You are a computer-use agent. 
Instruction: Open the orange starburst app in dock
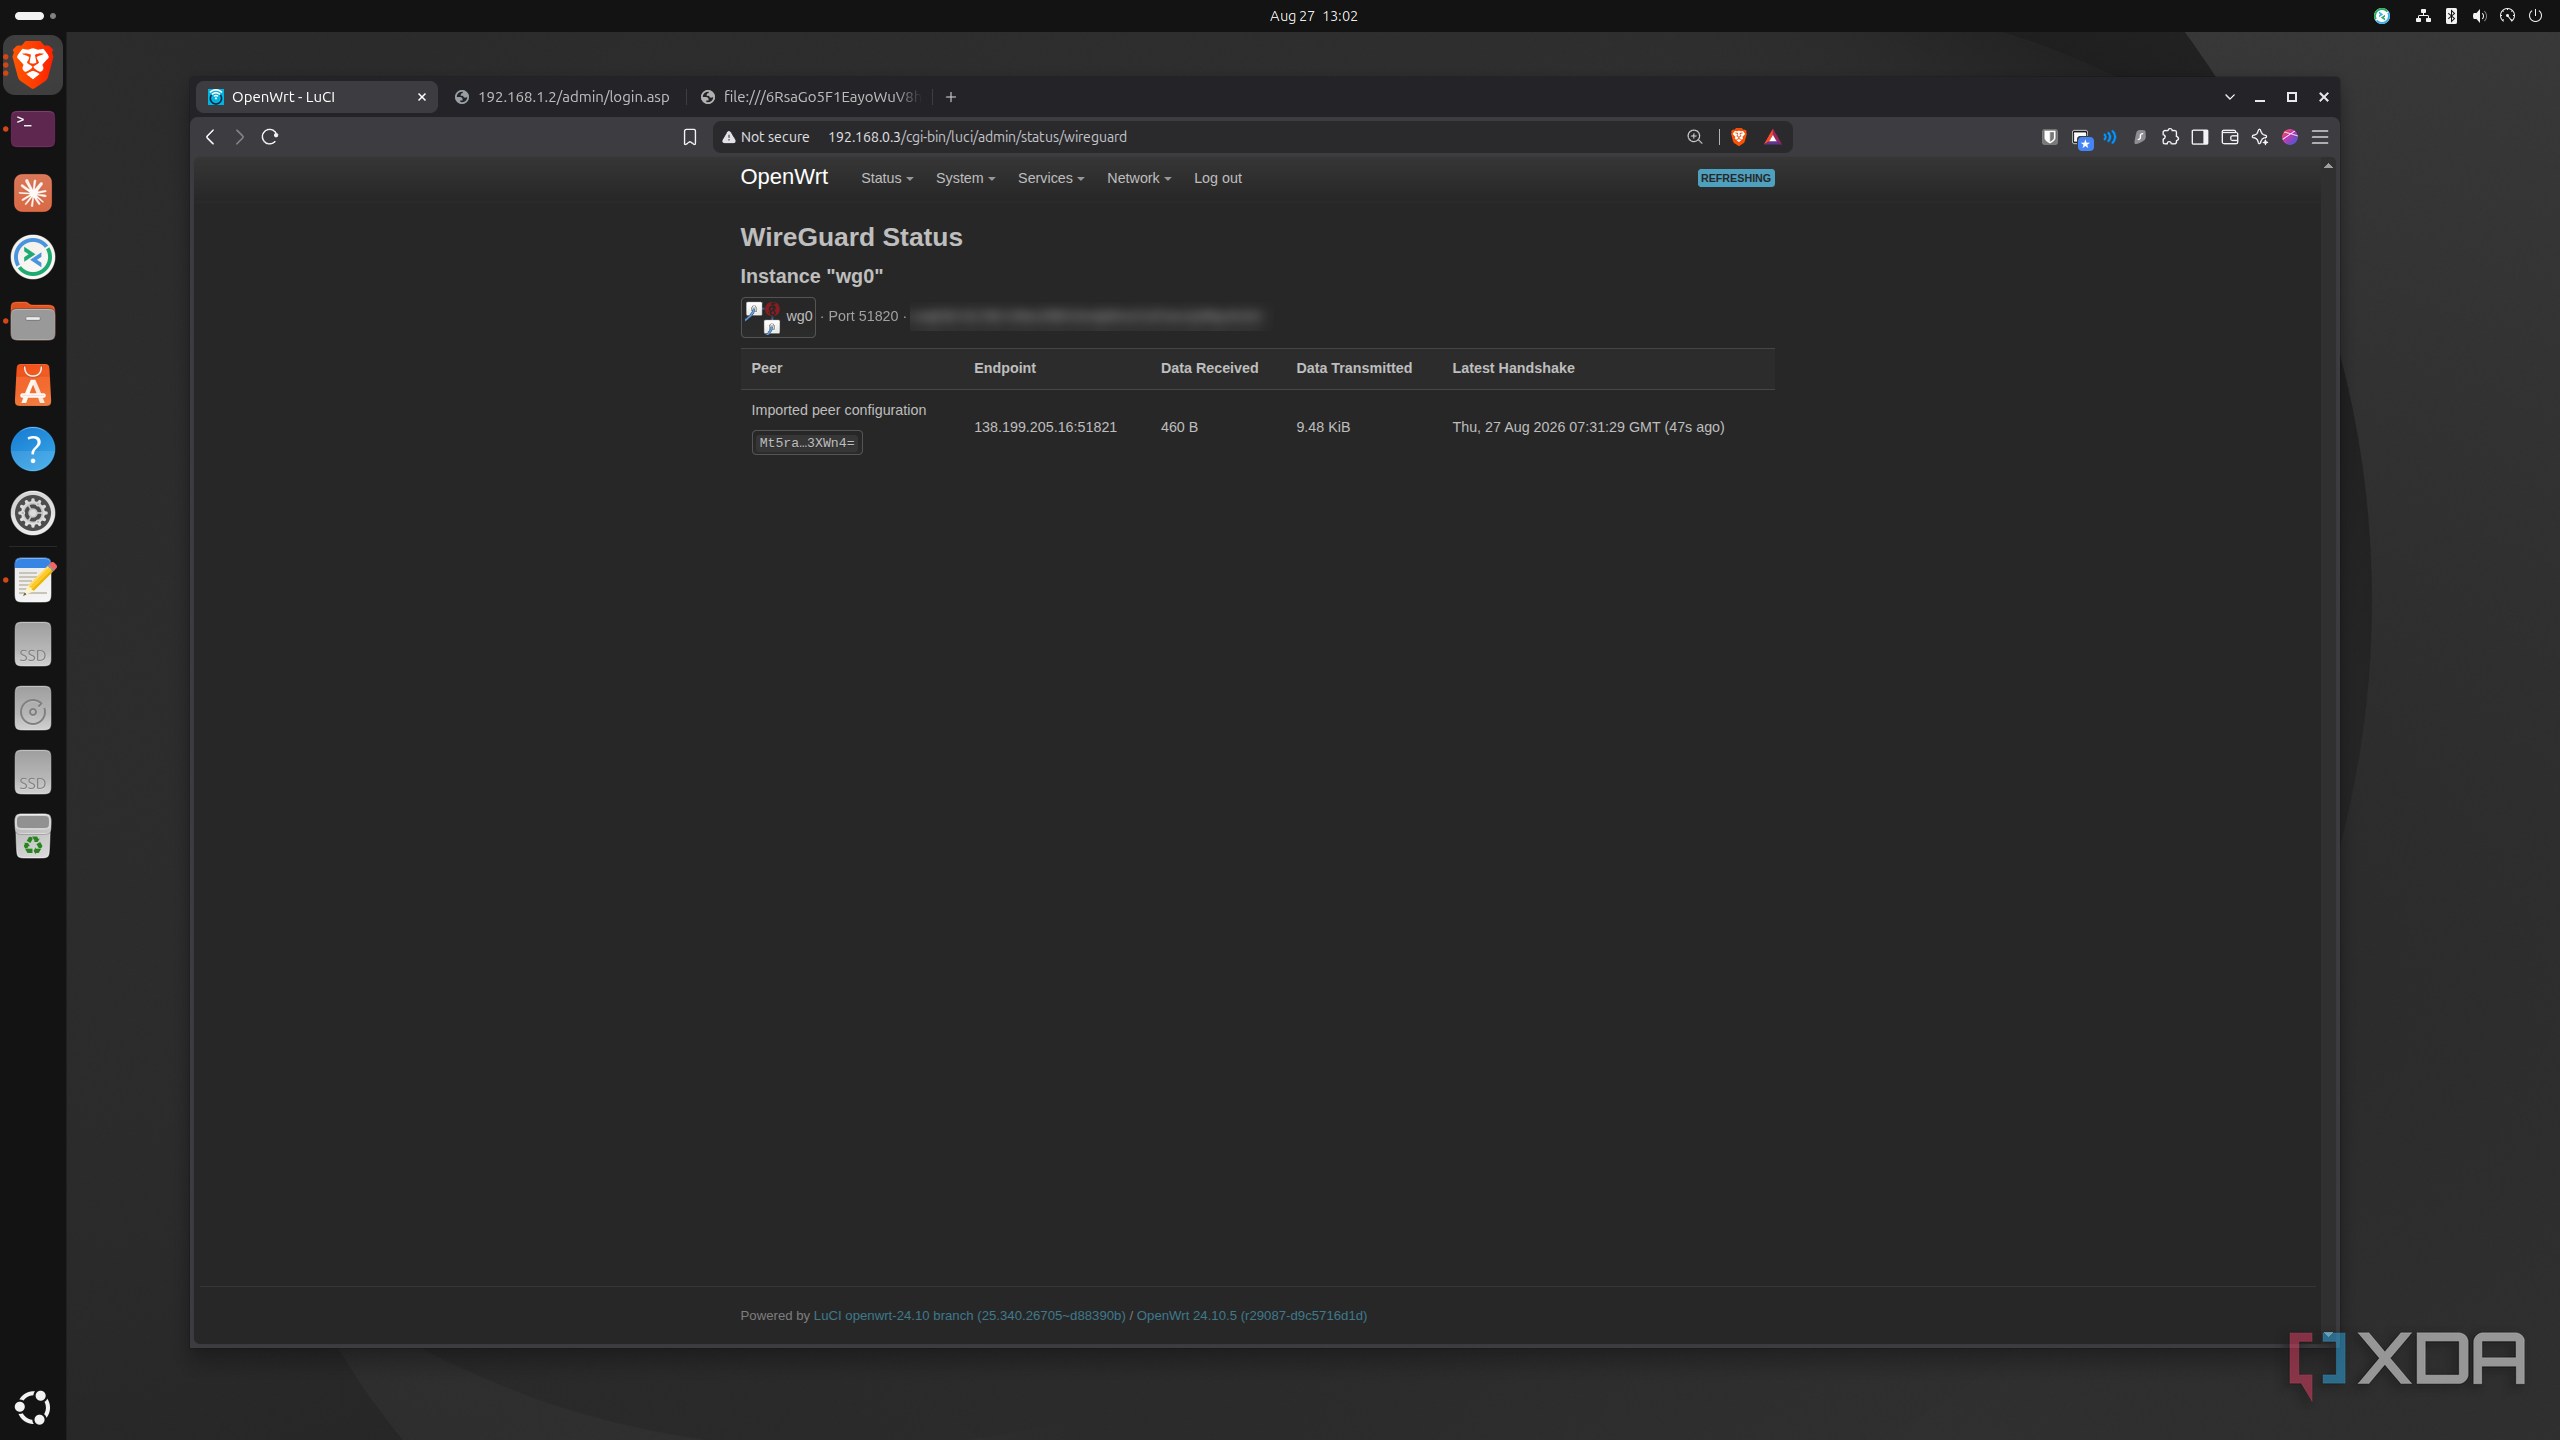tap(33, 193)
